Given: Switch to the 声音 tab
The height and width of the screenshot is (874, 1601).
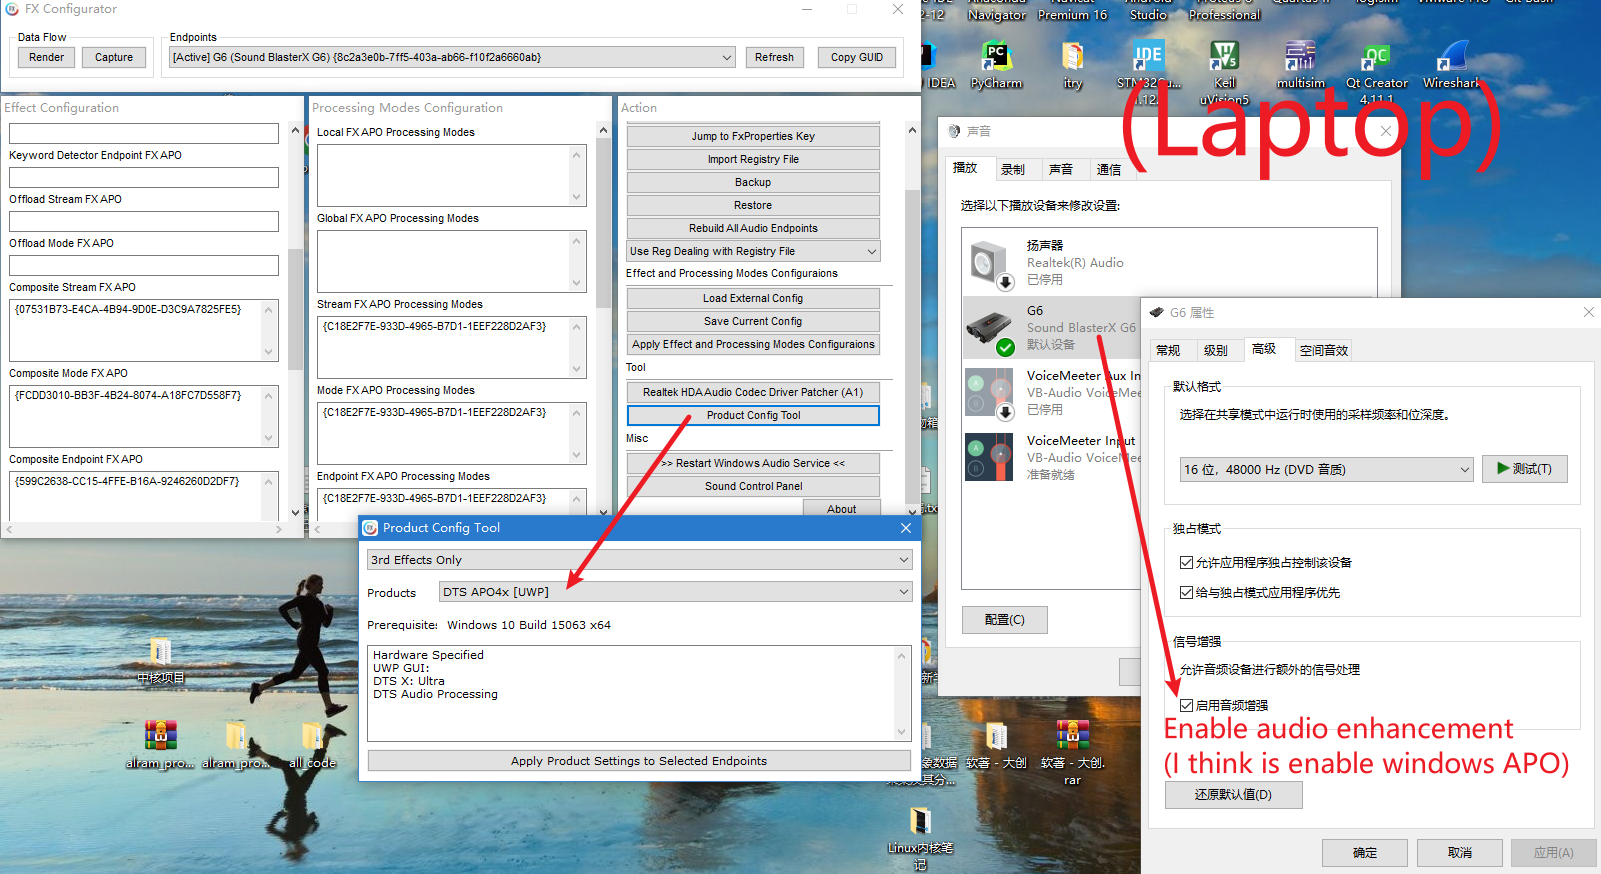Looking at the screenshot, I should (x=1061, y=170).
